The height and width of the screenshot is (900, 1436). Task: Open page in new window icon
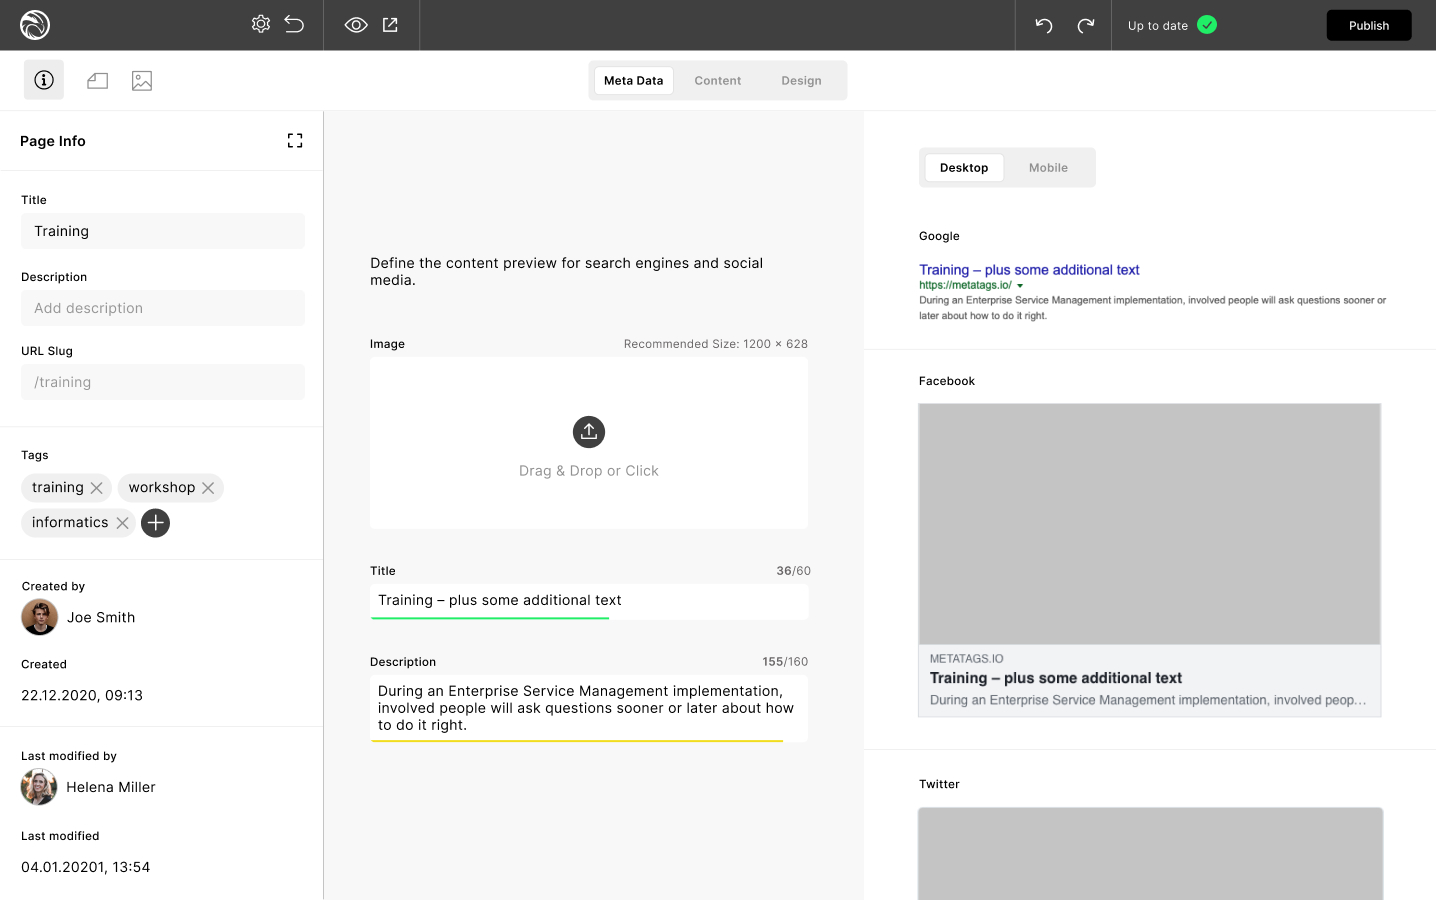click(x=390, y=25)
